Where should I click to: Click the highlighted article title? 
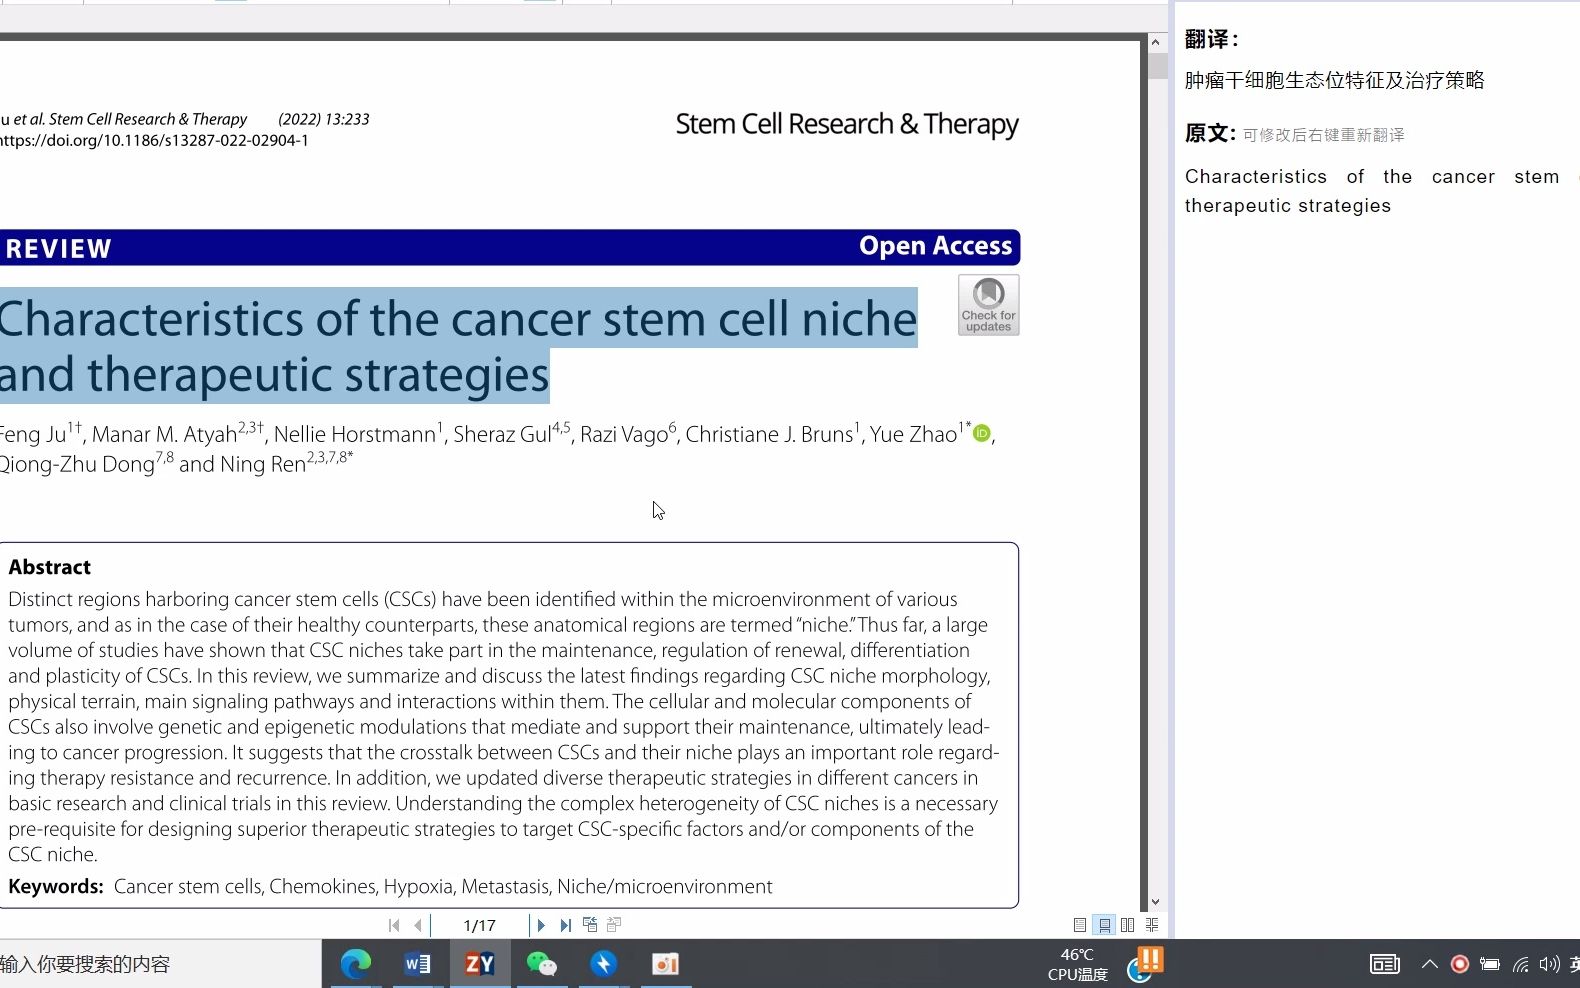[x=459, y=346]
